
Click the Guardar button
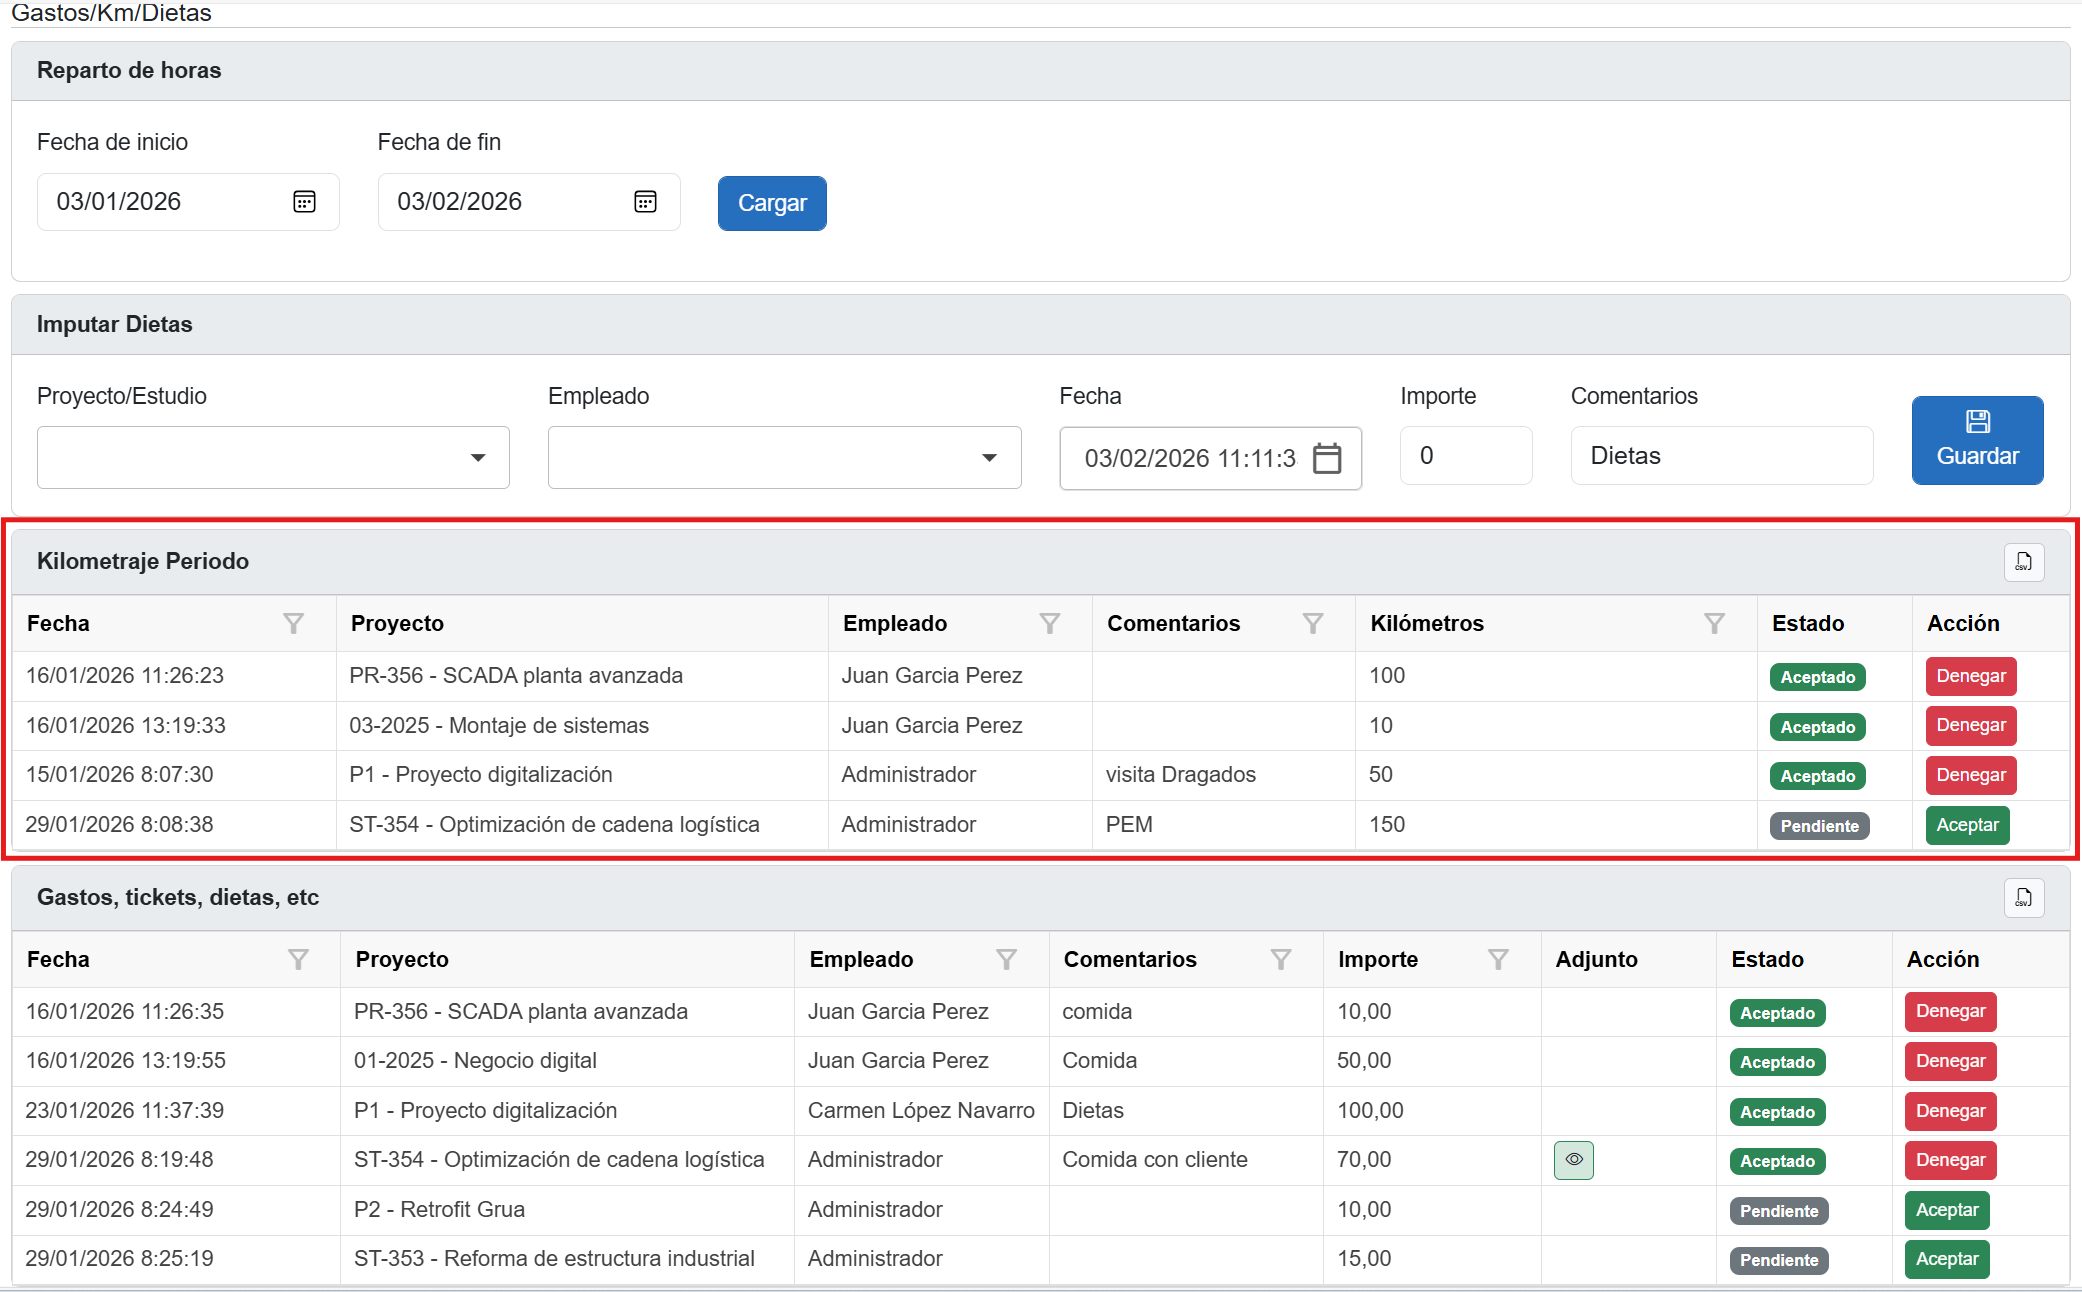click(x=1977, y=440)
